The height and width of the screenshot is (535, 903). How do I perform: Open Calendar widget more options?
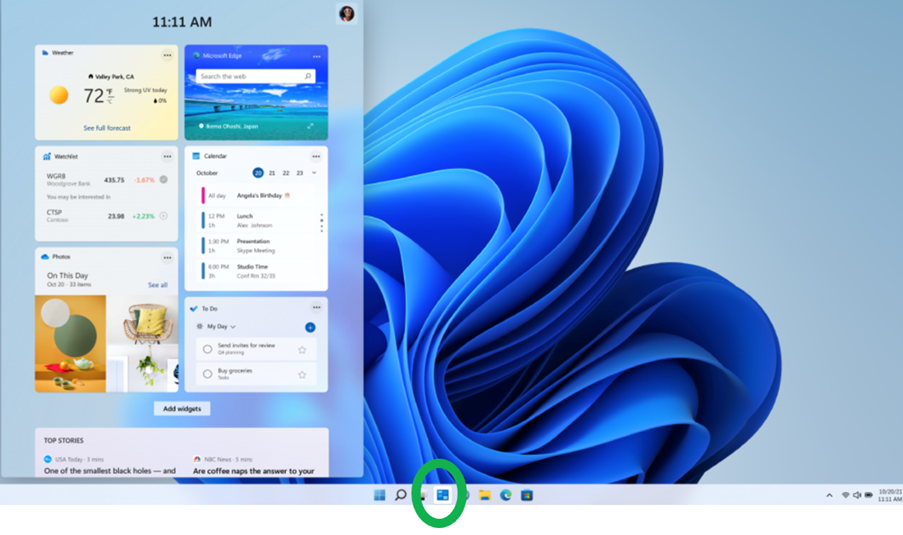(x=316, y=156)
